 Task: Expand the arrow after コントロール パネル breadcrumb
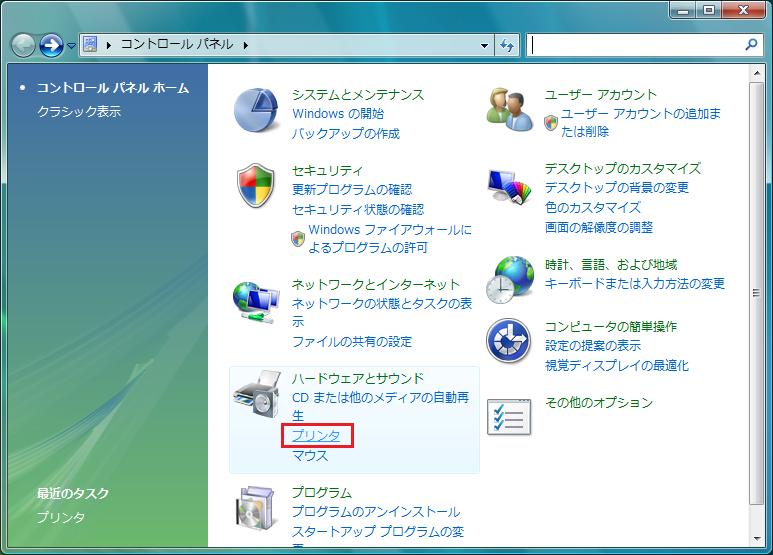tap(246, 45)
